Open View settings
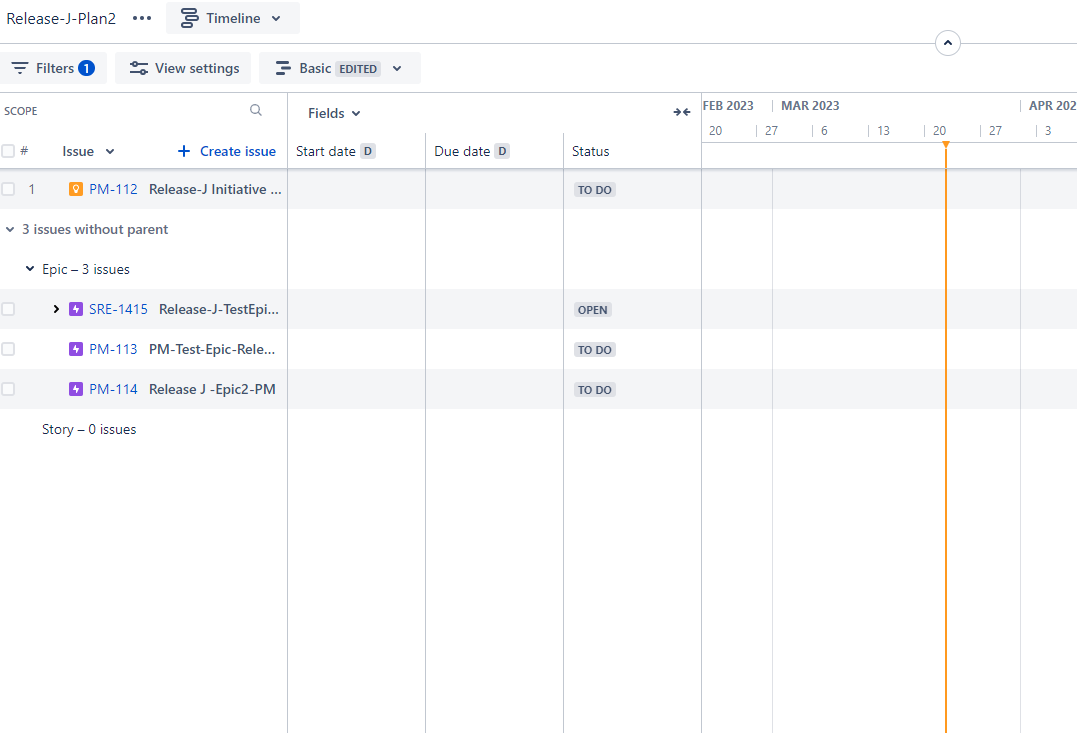This screenshot has height=733, width=1077. (x=183, y=68)
